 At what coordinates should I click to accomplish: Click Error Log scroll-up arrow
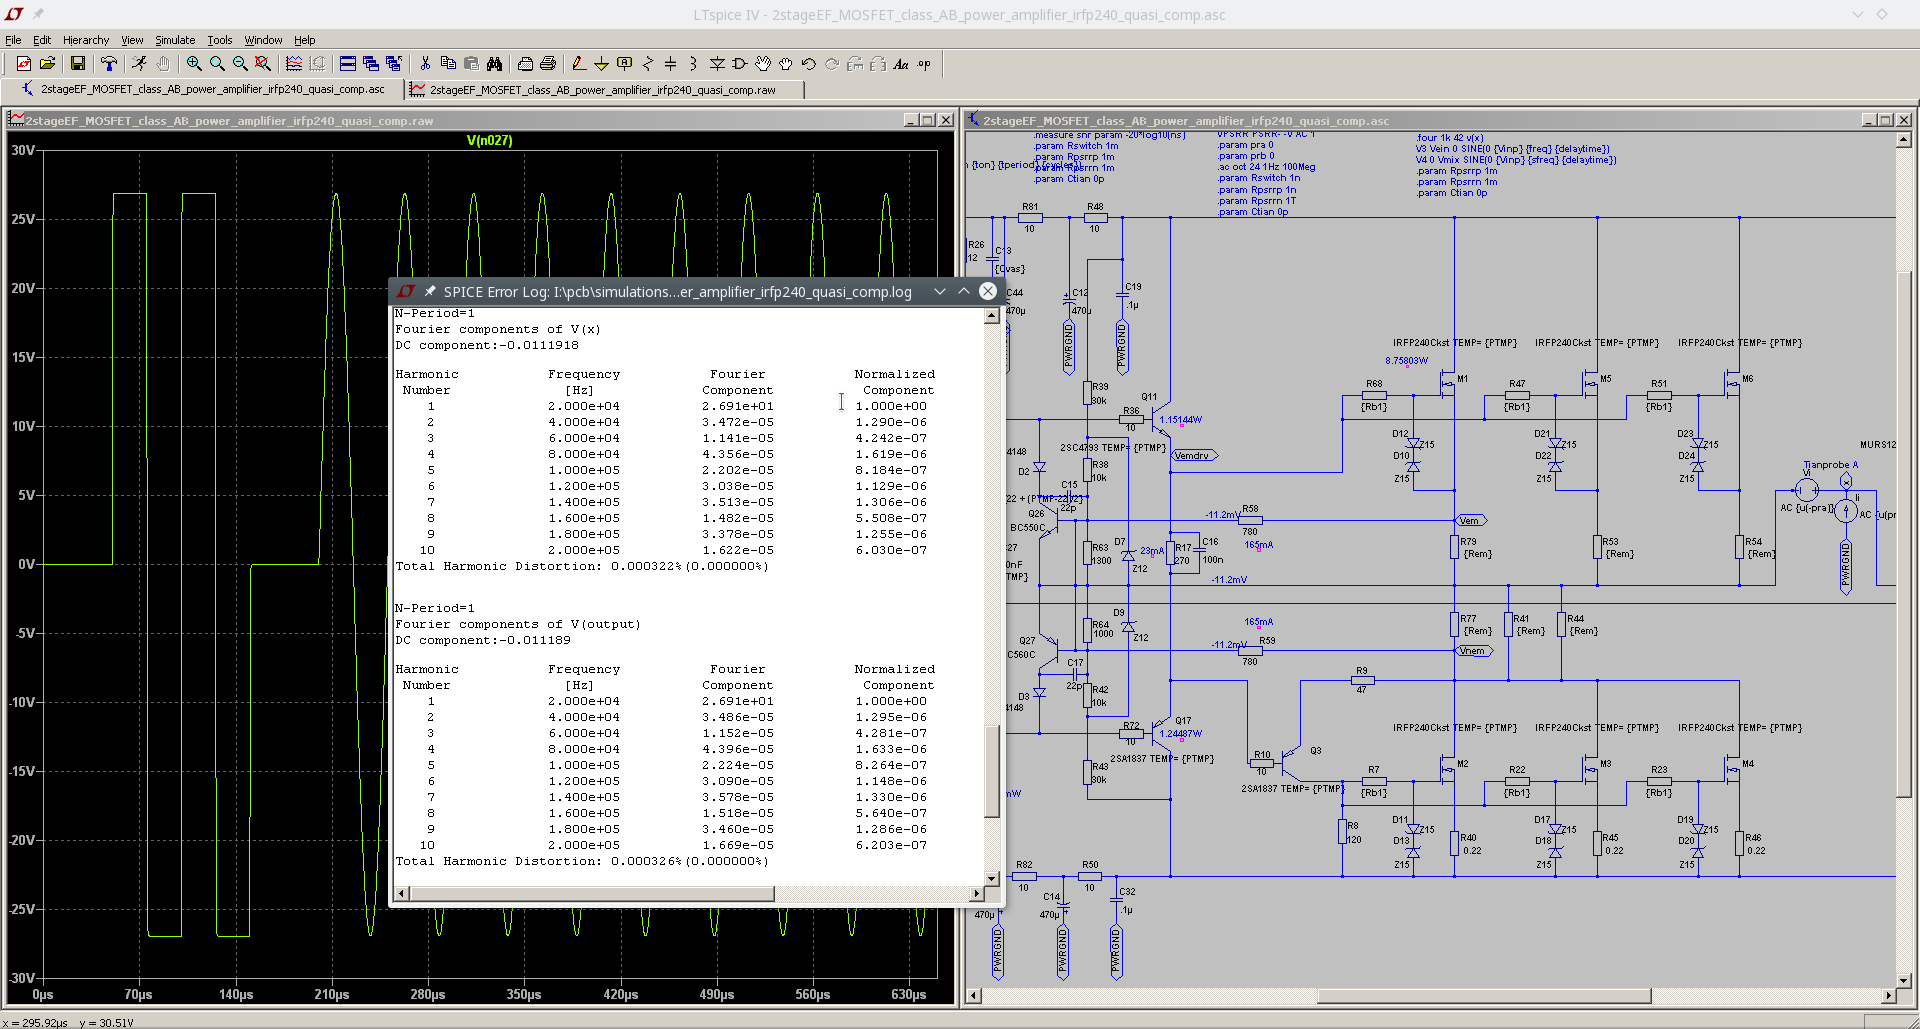click(992, 316)
